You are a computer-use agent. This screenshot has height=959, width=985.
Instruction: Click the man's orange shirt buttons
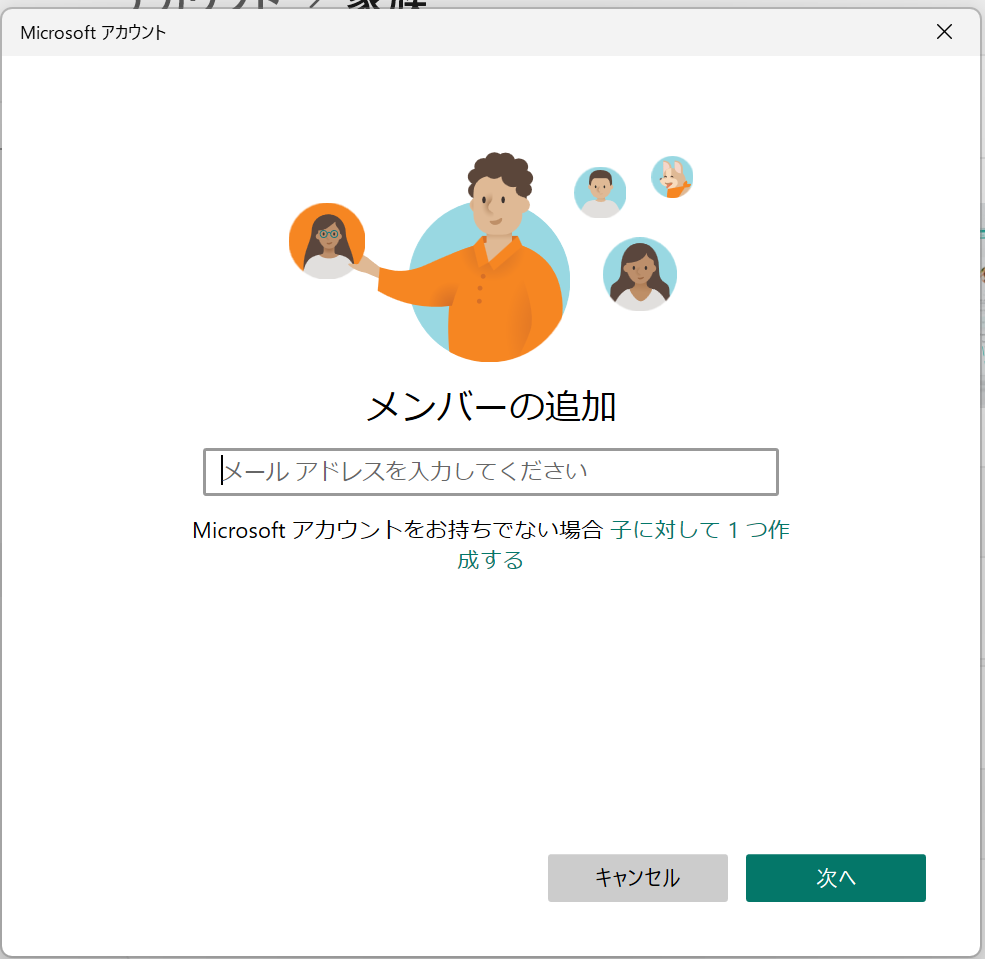click(x=480, y=286)
